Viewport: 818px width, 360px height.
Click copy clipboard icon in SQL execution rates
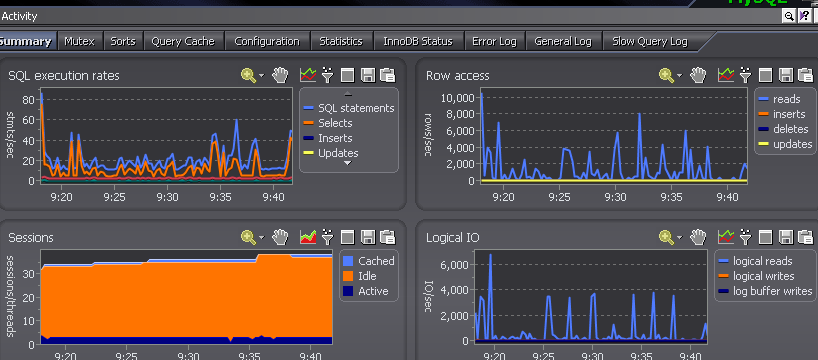[x=388, y=76]
